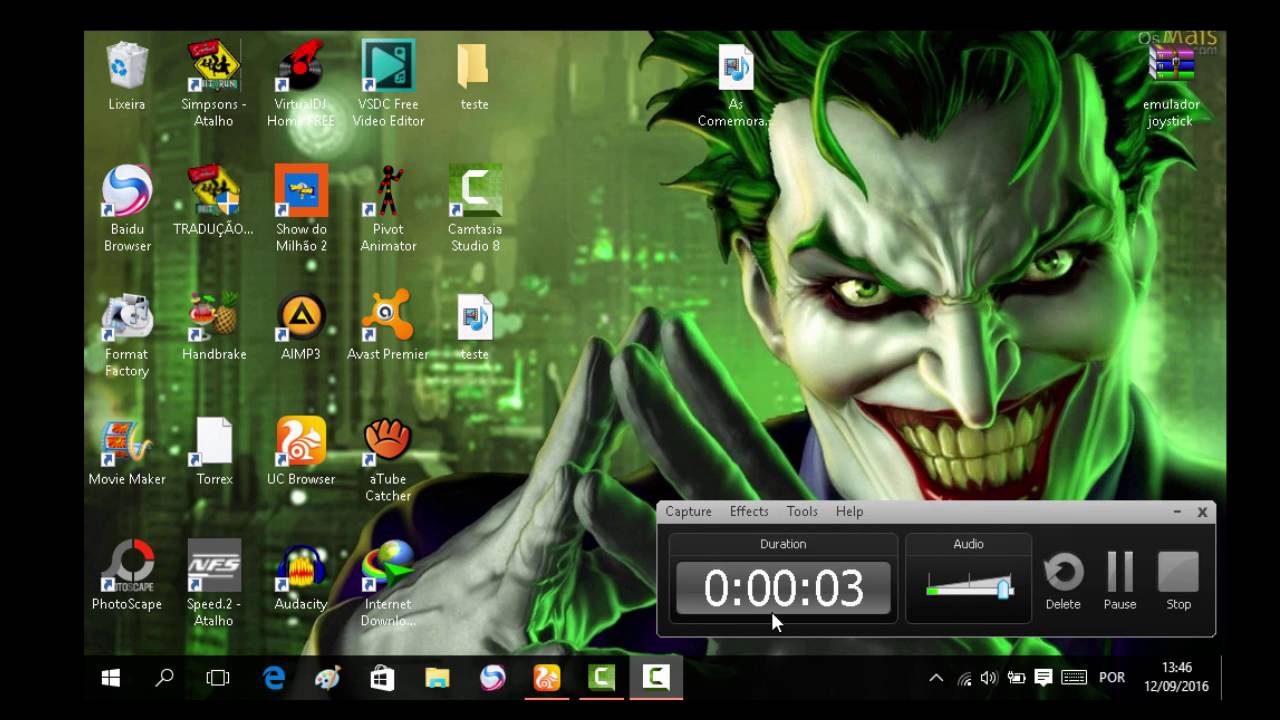Open the Wi-Fi network tray icon
Screen dimensions: 1280x720
964,678
